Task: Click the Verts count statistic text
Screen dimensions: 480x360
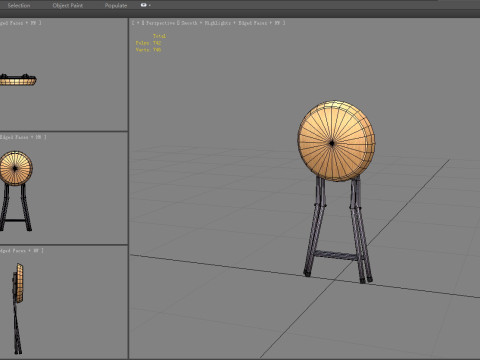Action: click(148, 50)
